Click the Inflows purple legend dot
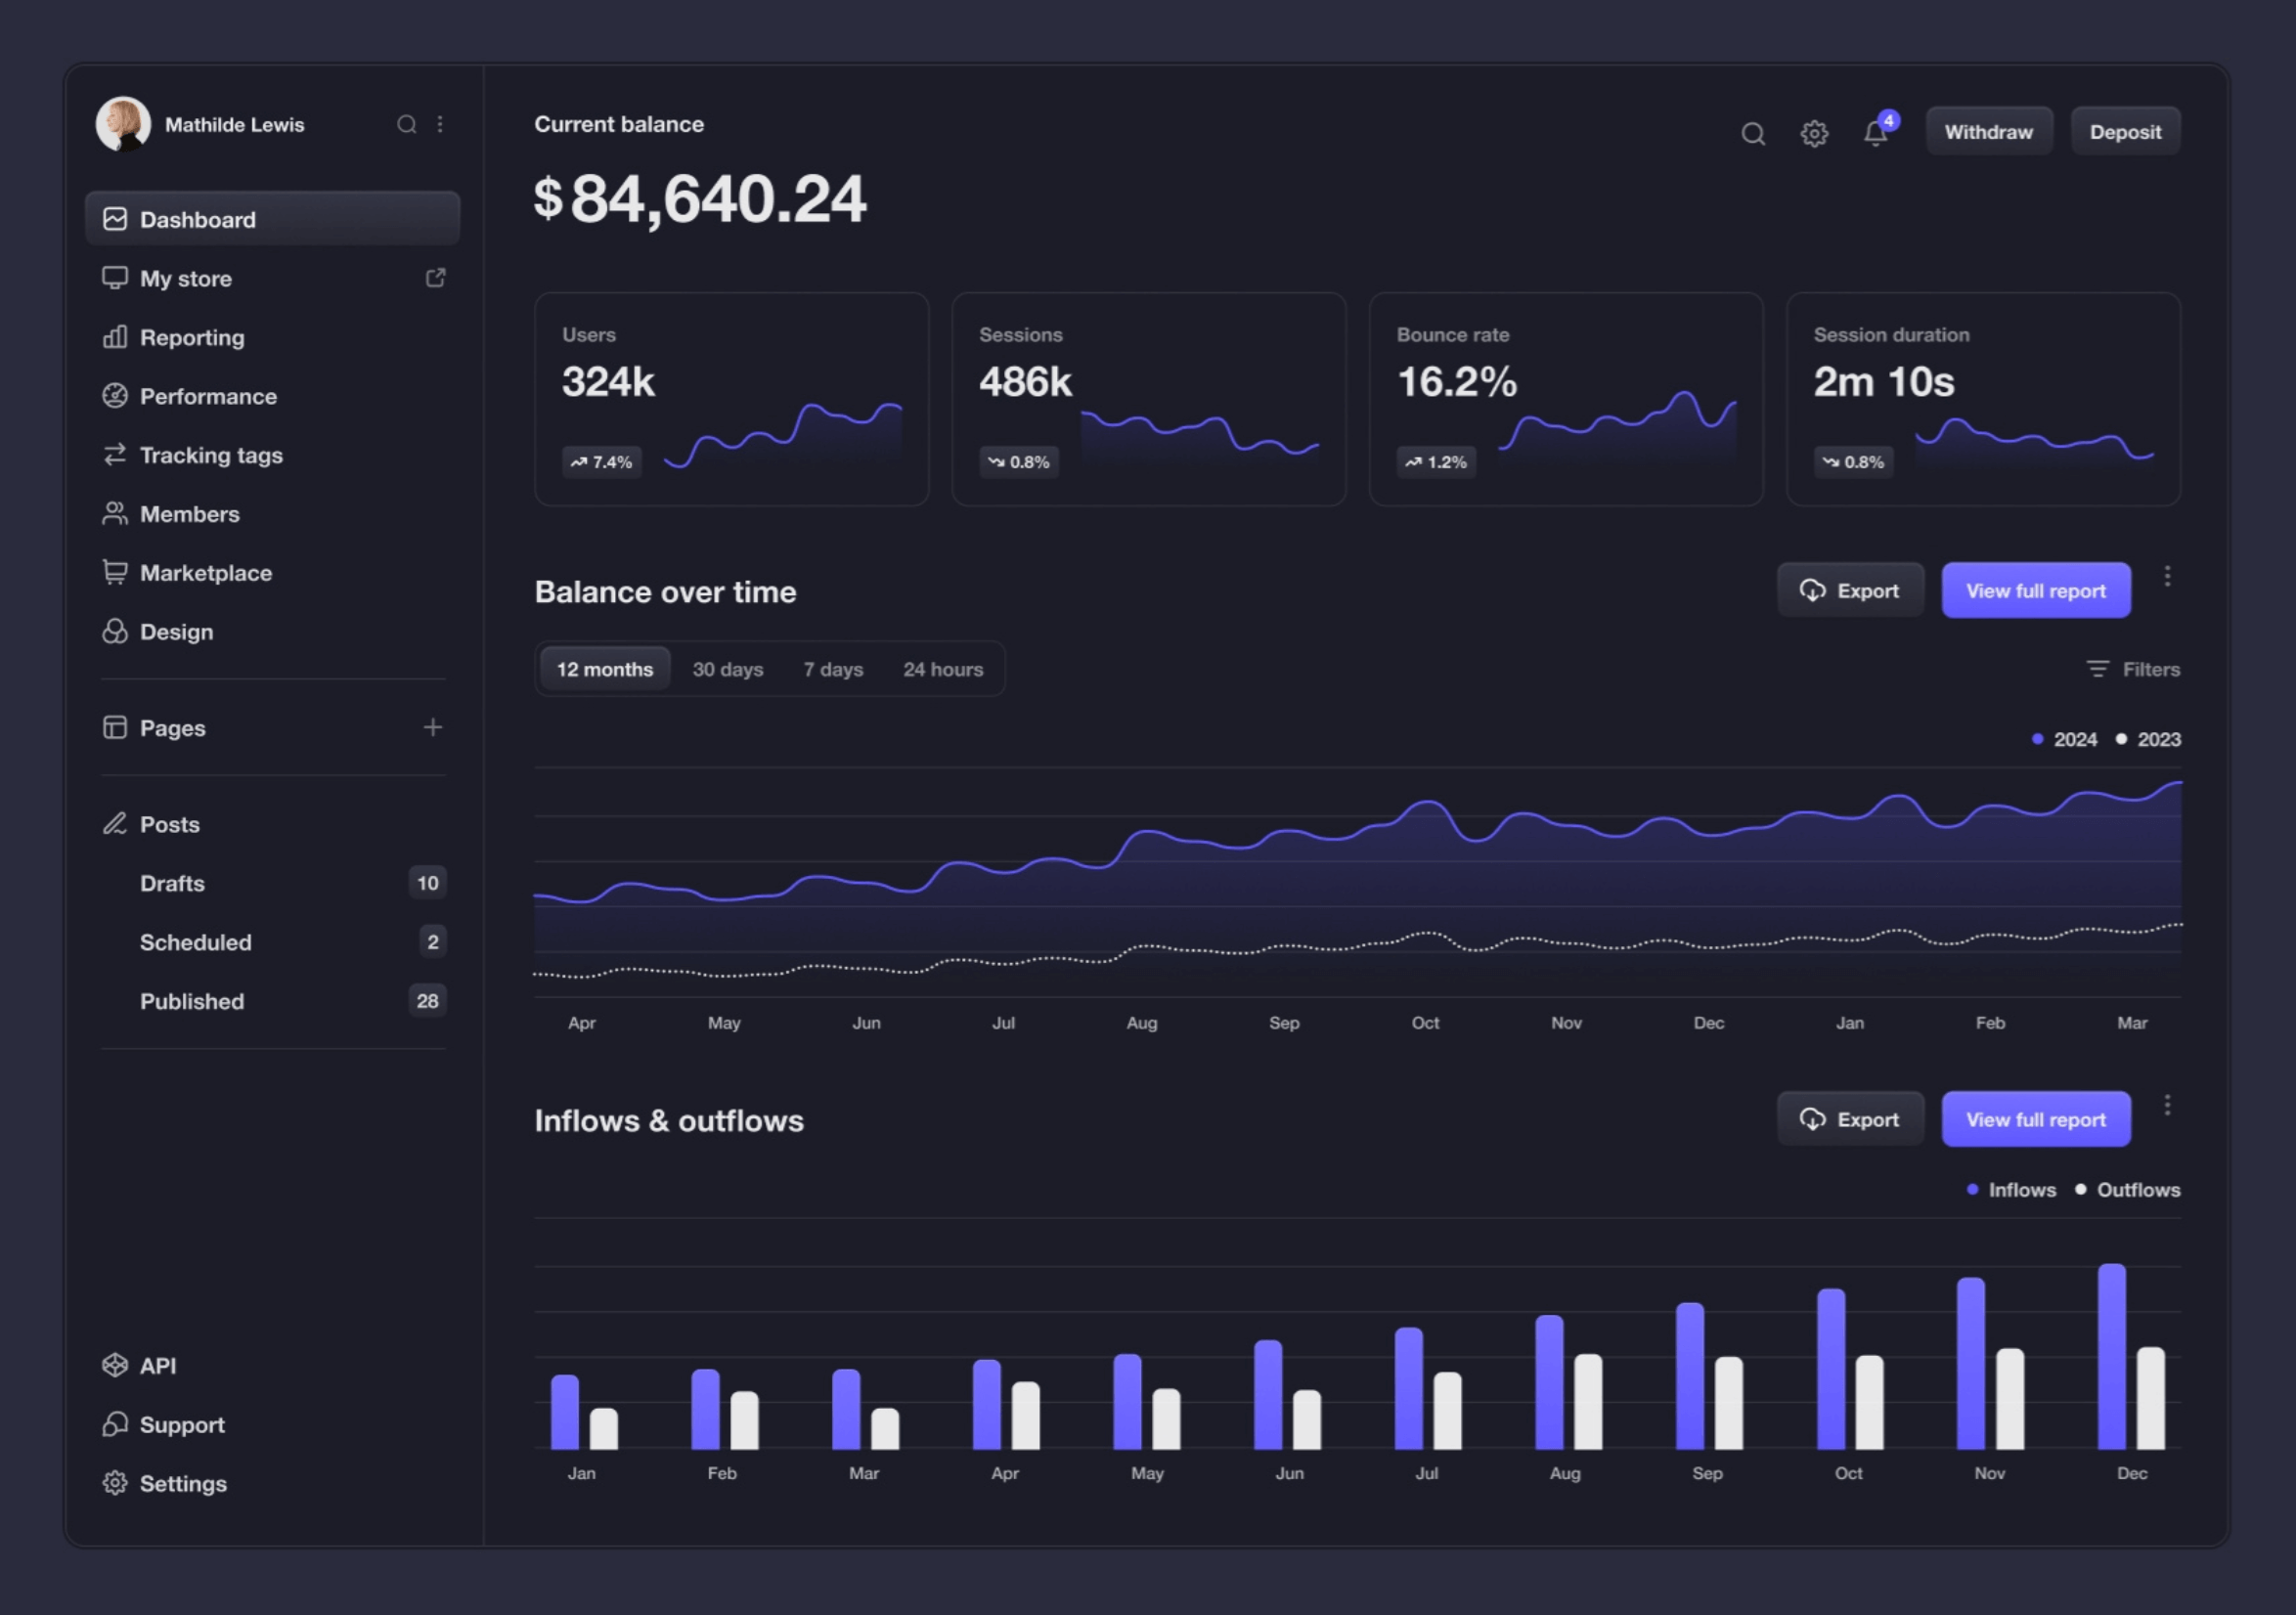The width and height of the screenshot is (2296, 1615). click(x=1972, y=1189)
